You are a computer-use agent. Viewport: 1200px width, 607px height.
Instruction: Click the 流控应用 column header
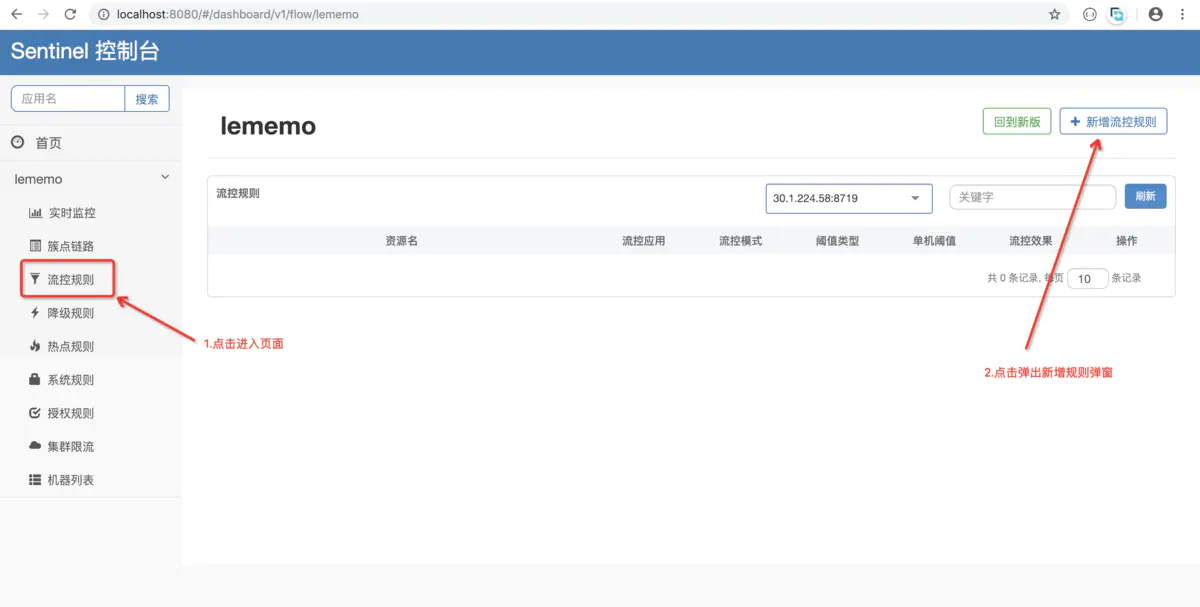point(643,241)
